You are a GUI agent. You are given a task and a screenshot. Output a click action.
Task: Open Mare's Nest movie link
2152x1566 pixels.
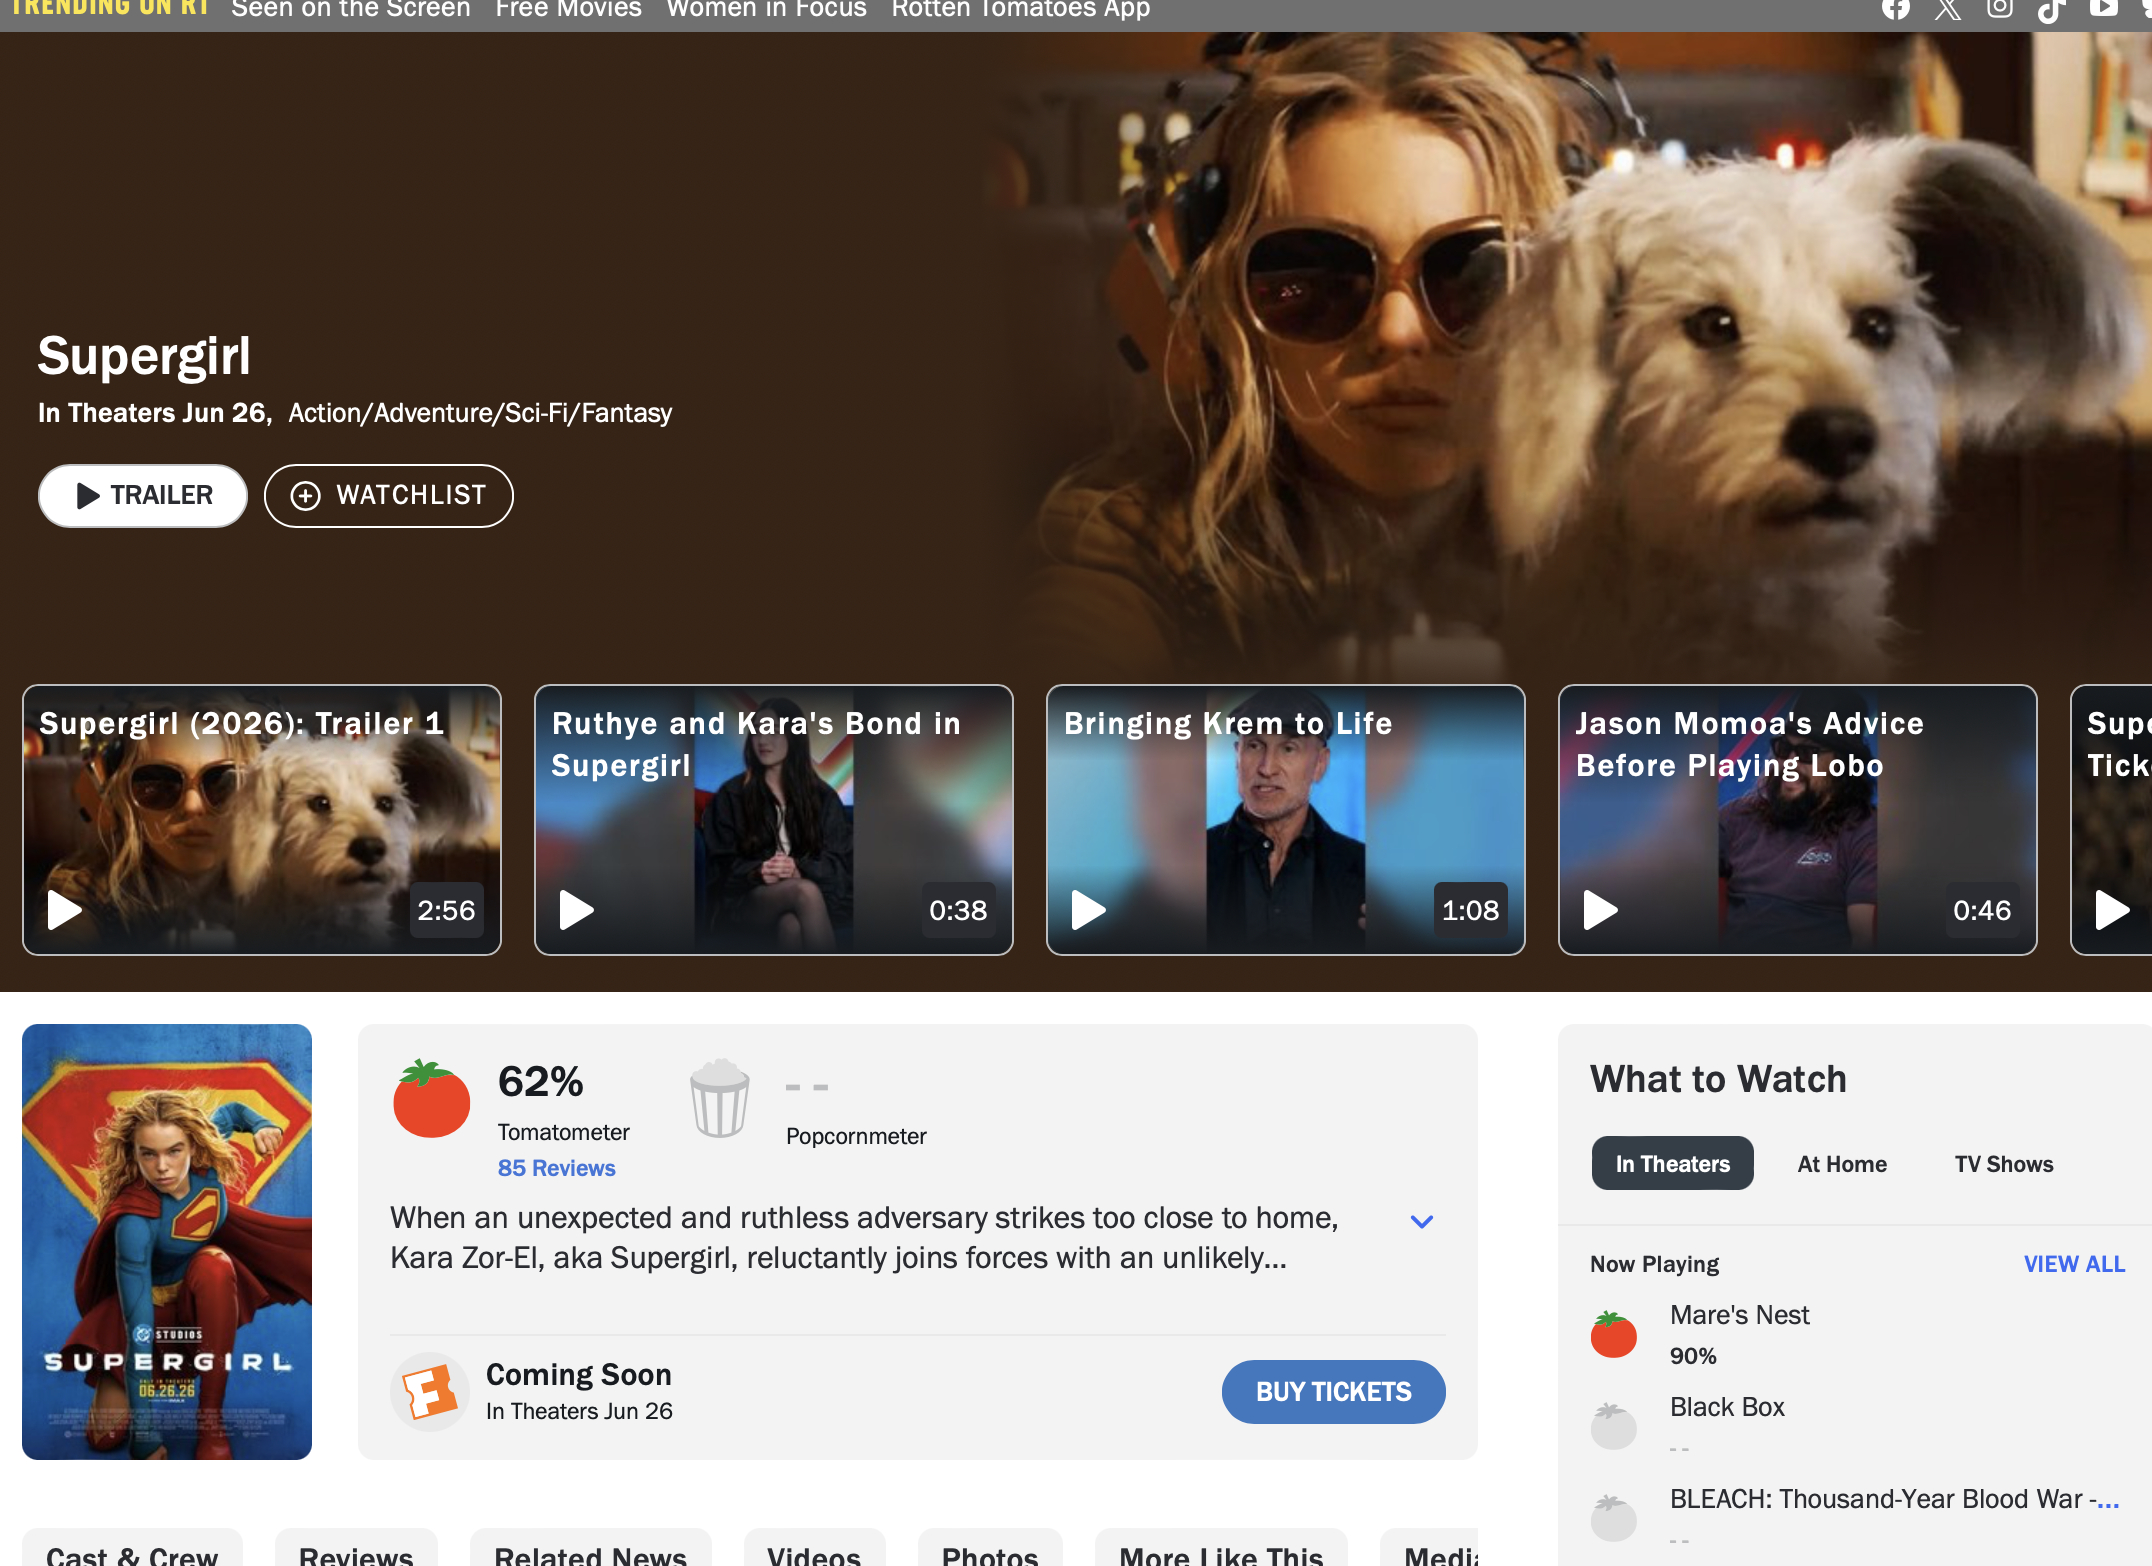pos(1739,1315)
